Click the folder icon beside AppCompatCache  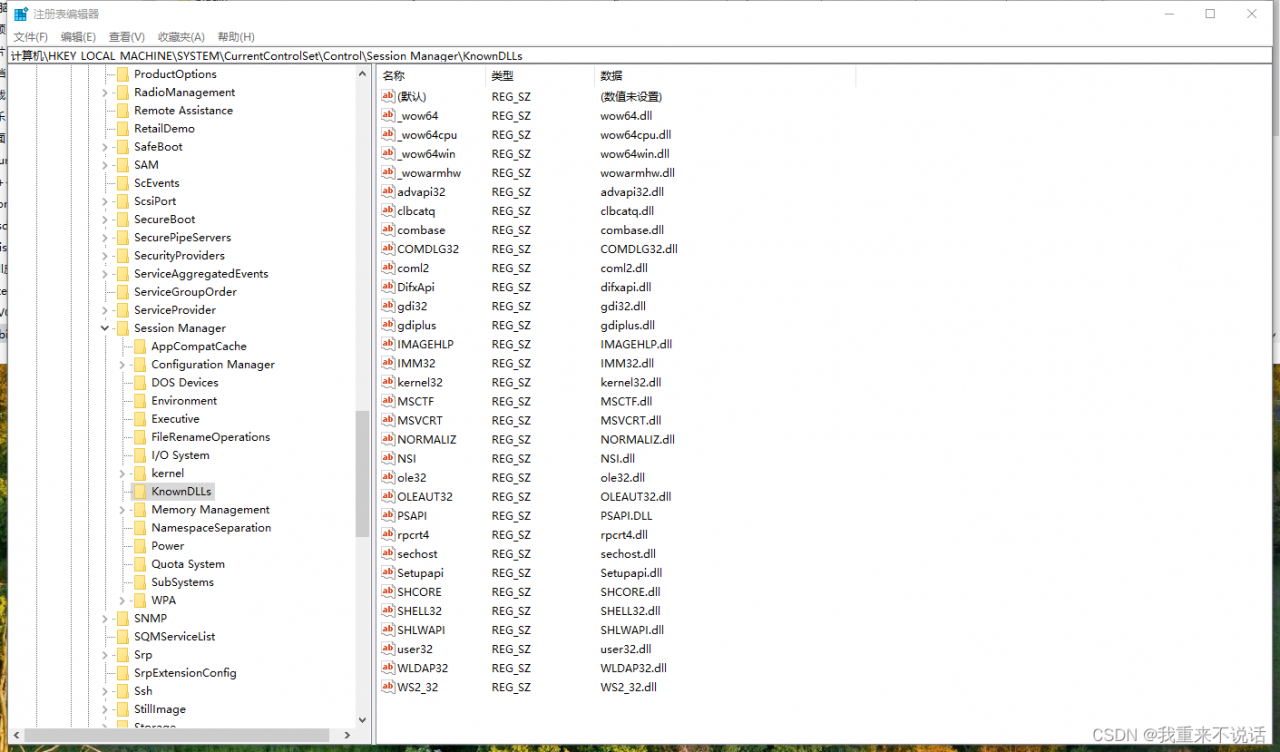coord(140,346)
